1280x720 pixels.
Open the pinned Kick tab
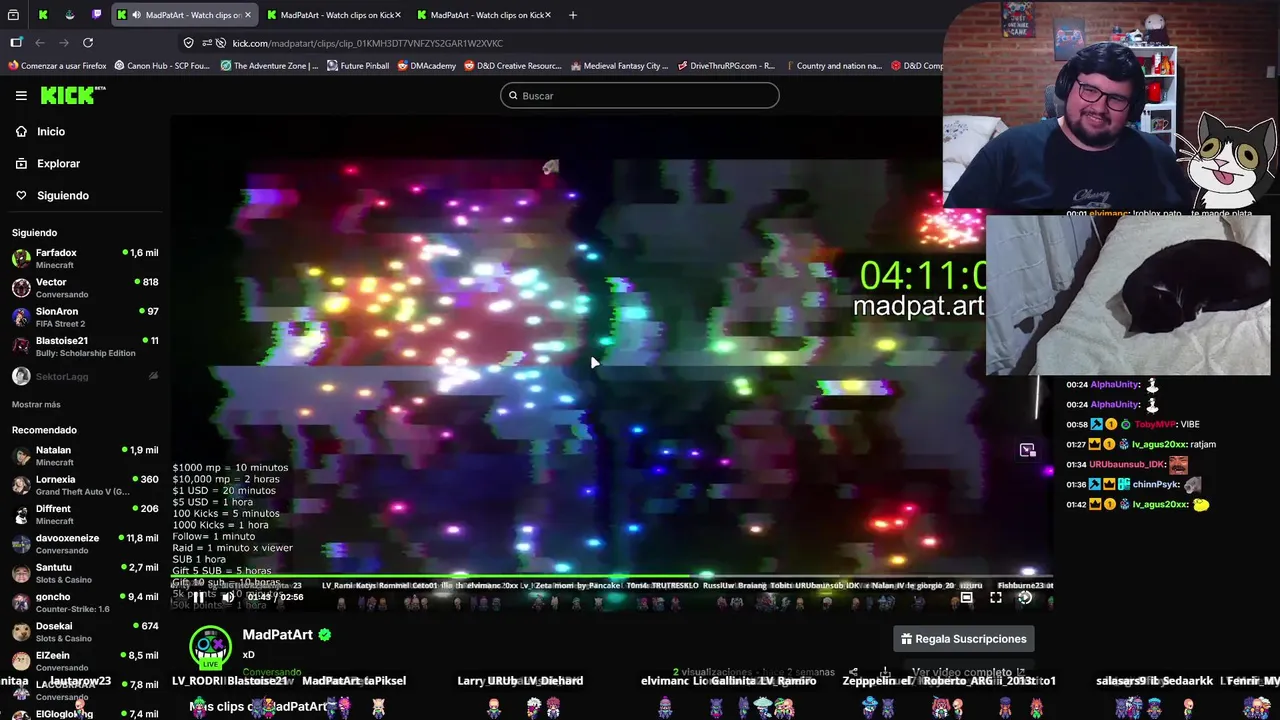coord(43,15)
